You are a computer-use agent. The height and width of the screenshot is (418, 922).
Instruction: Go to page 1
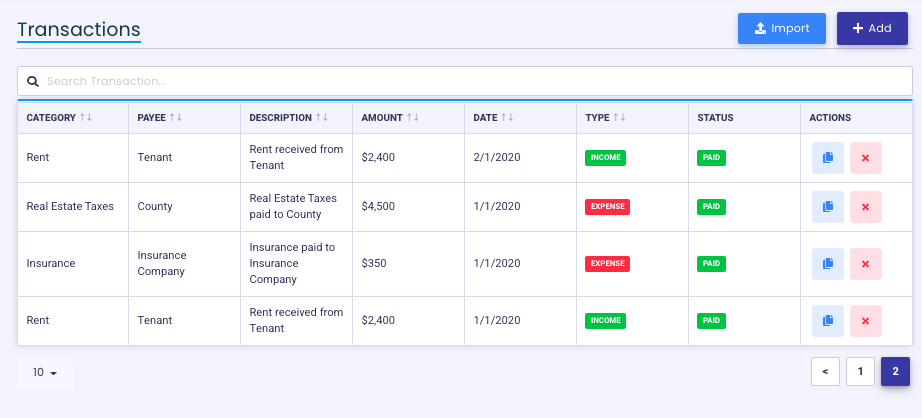pos(860,372)
